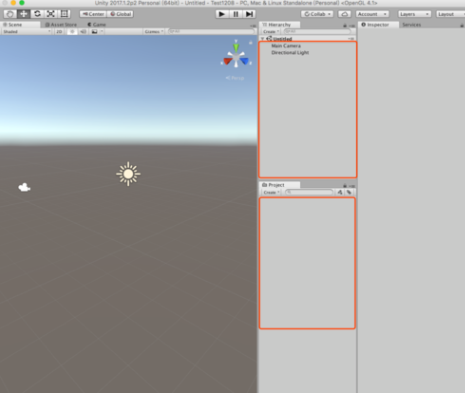The height and width of the screenshot is (393, 465).
Task: Open the Account dropdown
Action: click(372, 14)
